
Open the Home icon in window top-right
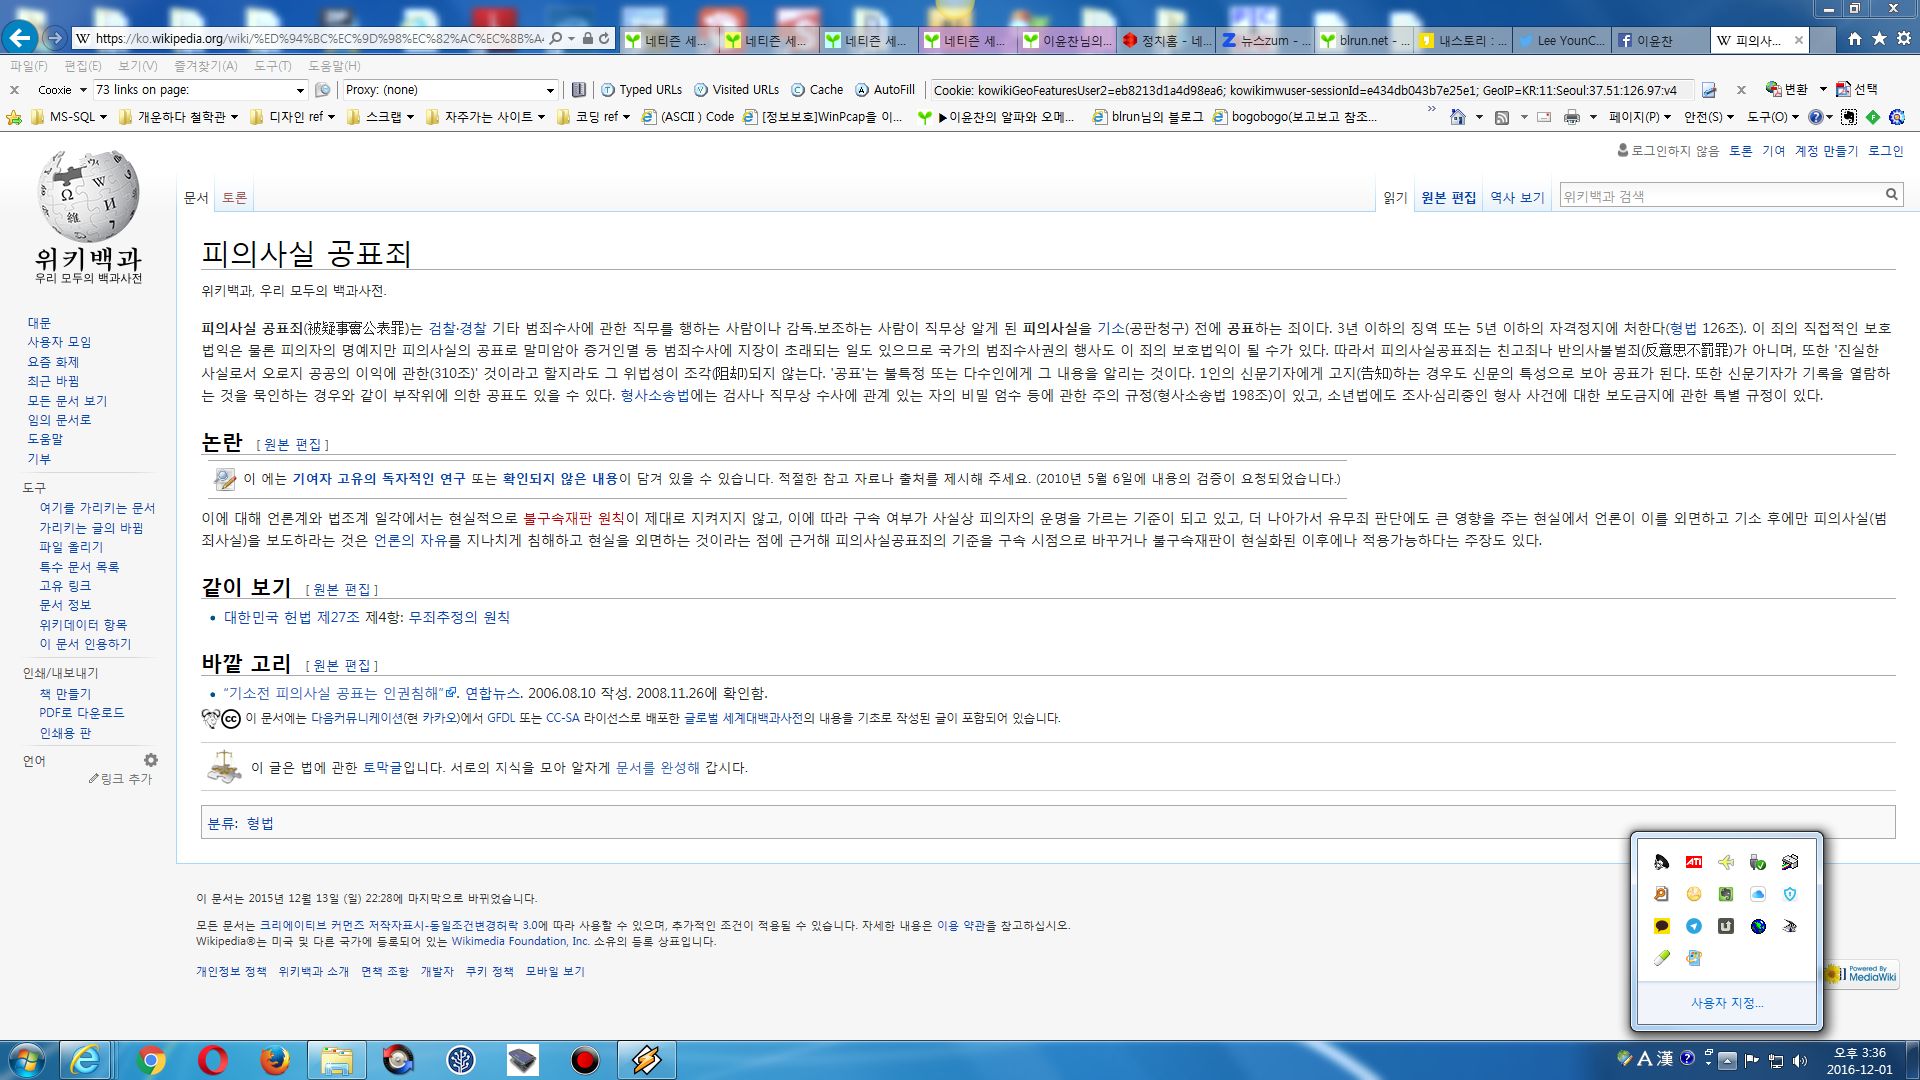(x=1855, y=39)
